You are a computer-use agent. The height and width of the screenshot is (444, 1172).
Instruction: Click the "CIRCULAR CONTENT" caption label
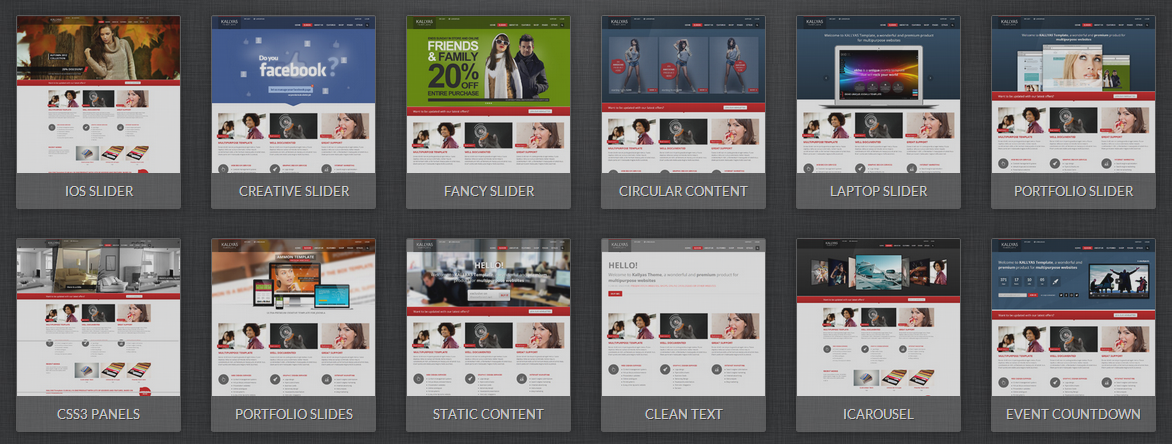[683, 191]
